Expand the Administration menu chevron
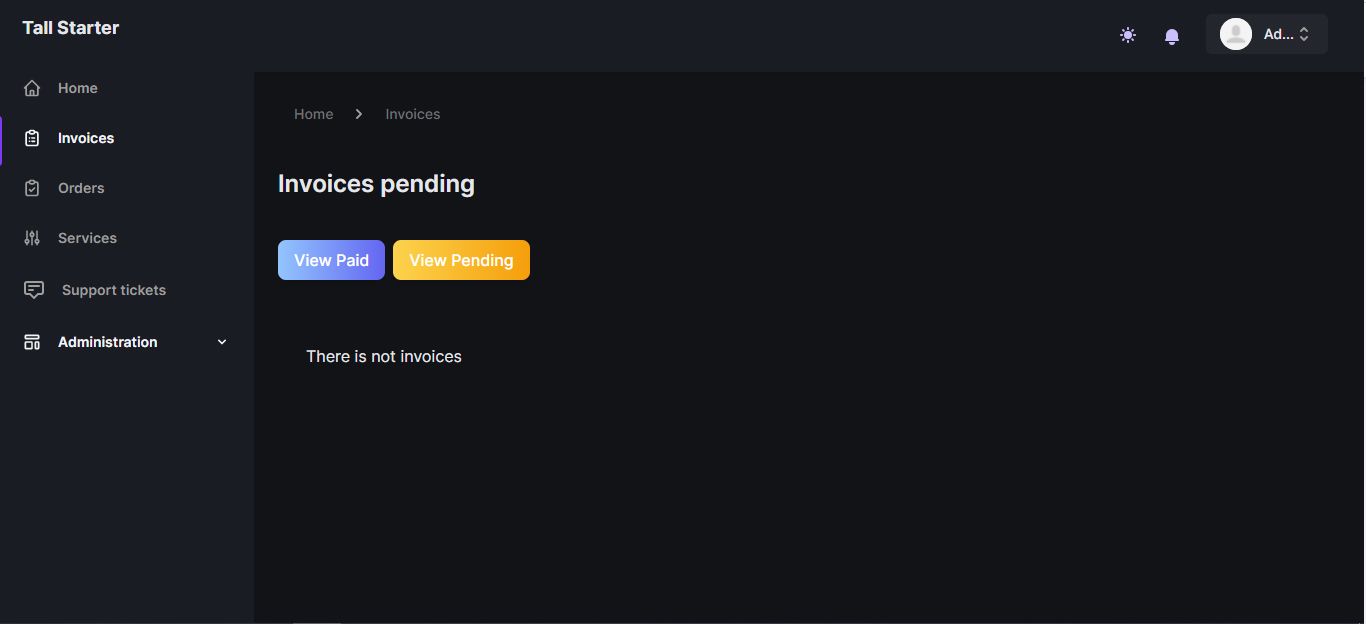 click(222, 342)
